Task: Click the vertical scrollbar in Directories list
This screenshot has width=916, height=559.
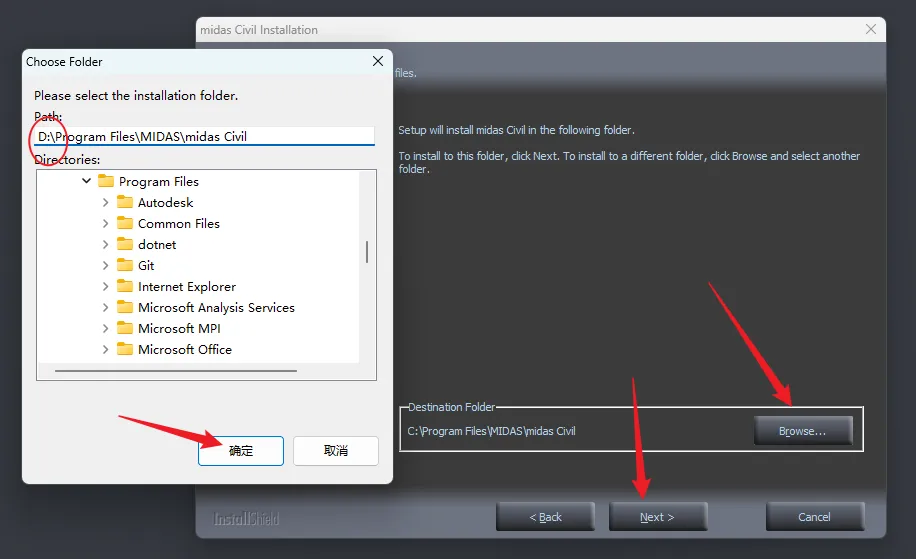Action: pos(367,252)
